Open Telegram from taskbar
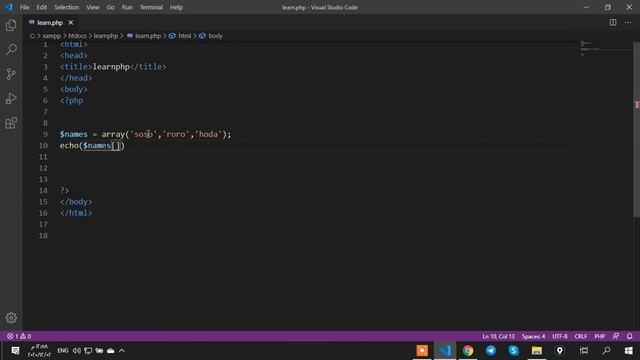Image resolution: width=640 pixels, height=360 pixels. 491,351
